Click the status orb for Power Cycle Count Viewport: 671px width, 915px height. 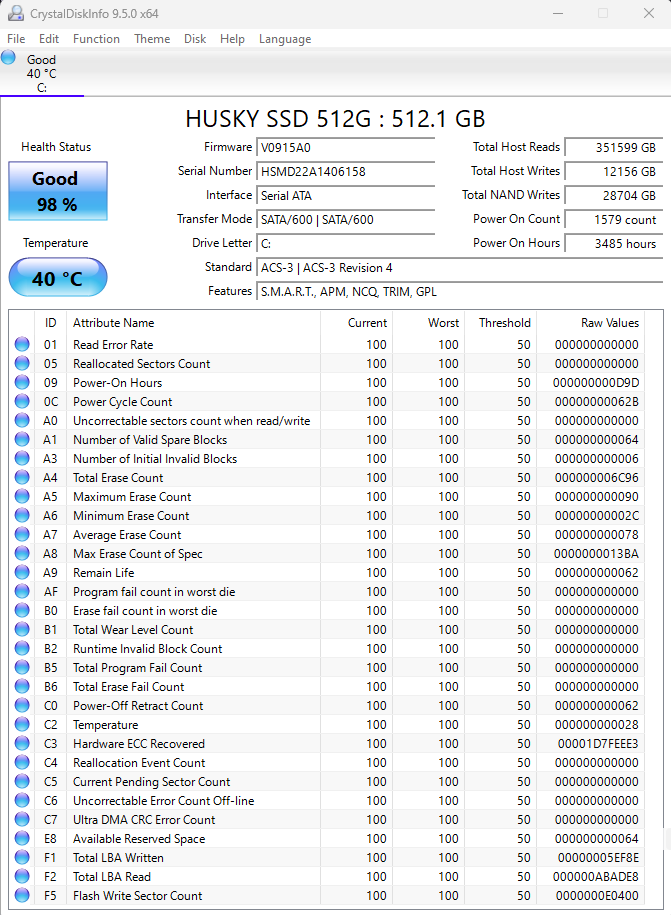coord(22,401)
